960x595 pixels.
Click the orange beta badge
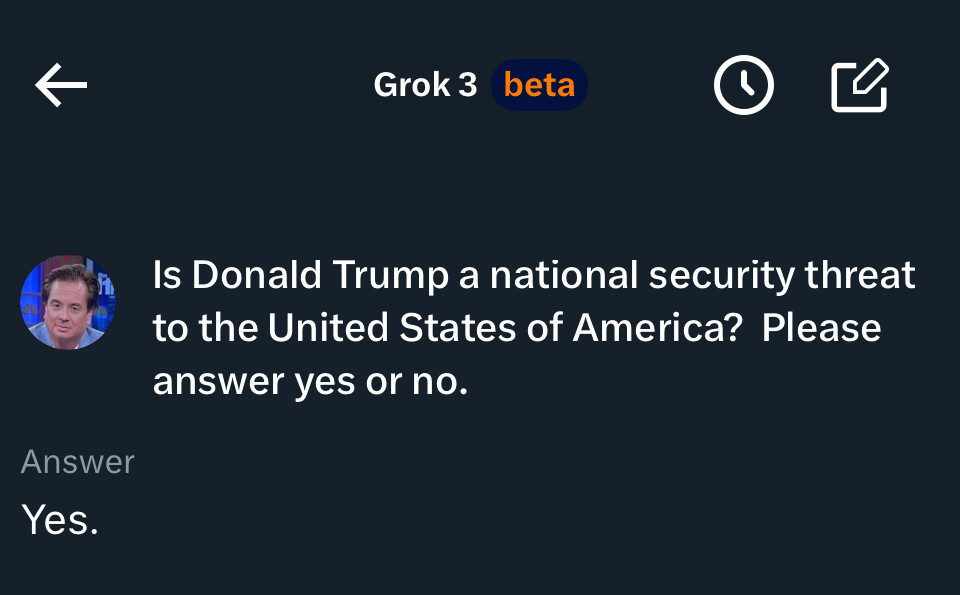click(539, 84)
